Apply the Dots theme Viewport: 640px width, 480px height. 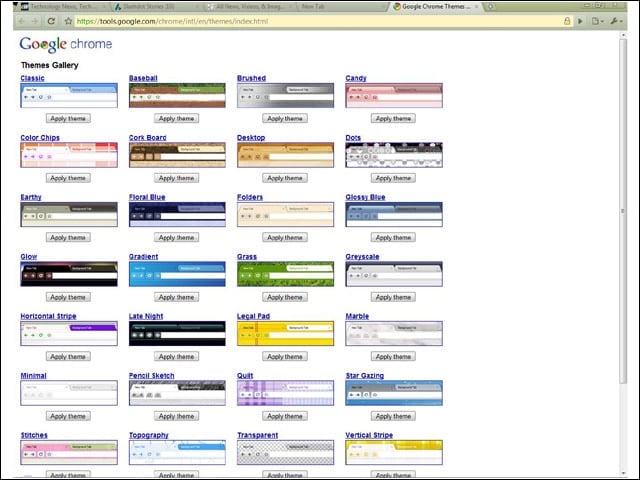(393, 178)
